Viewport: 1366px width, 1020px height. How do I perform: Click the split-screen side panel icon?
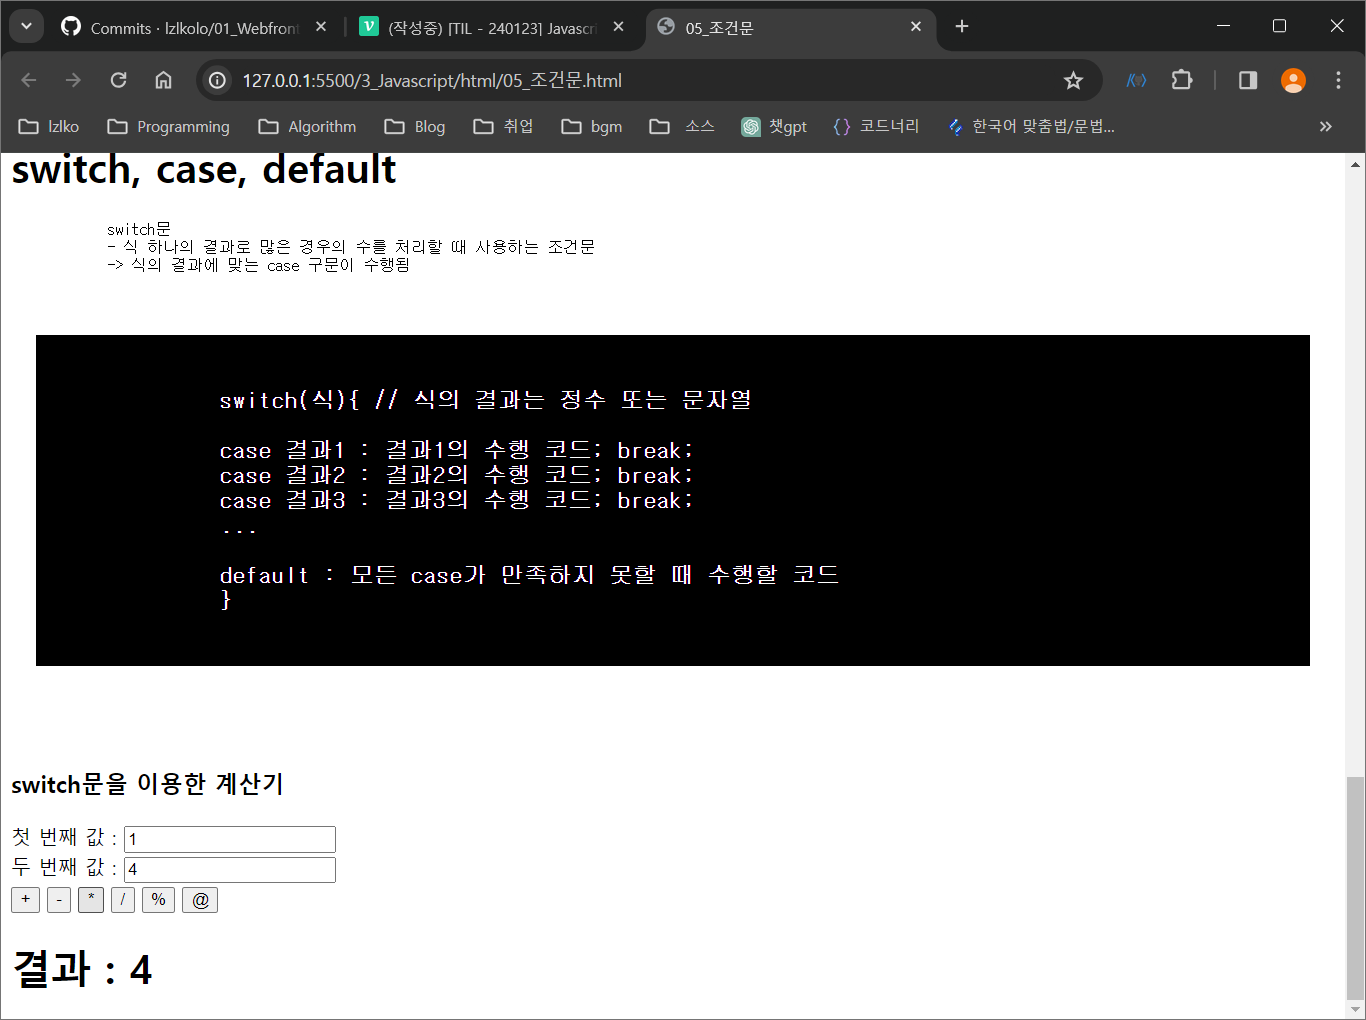click(x=1246, y=80)
